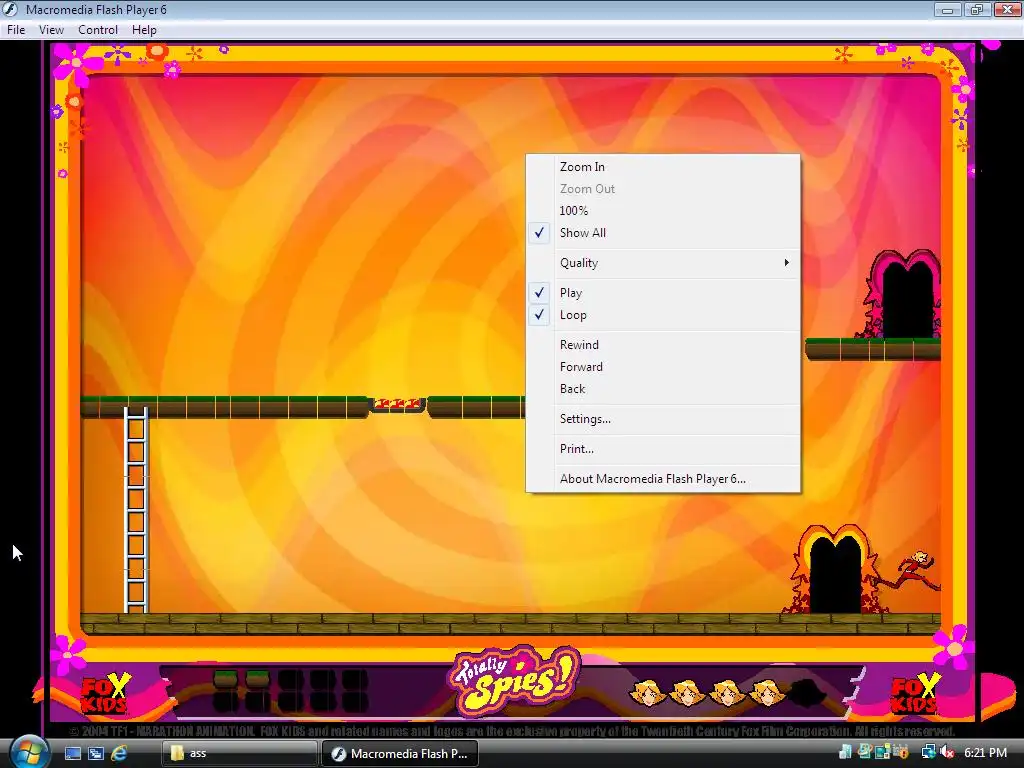Open the View menu
The image size is (1024, 768).
tap(51, 30)
